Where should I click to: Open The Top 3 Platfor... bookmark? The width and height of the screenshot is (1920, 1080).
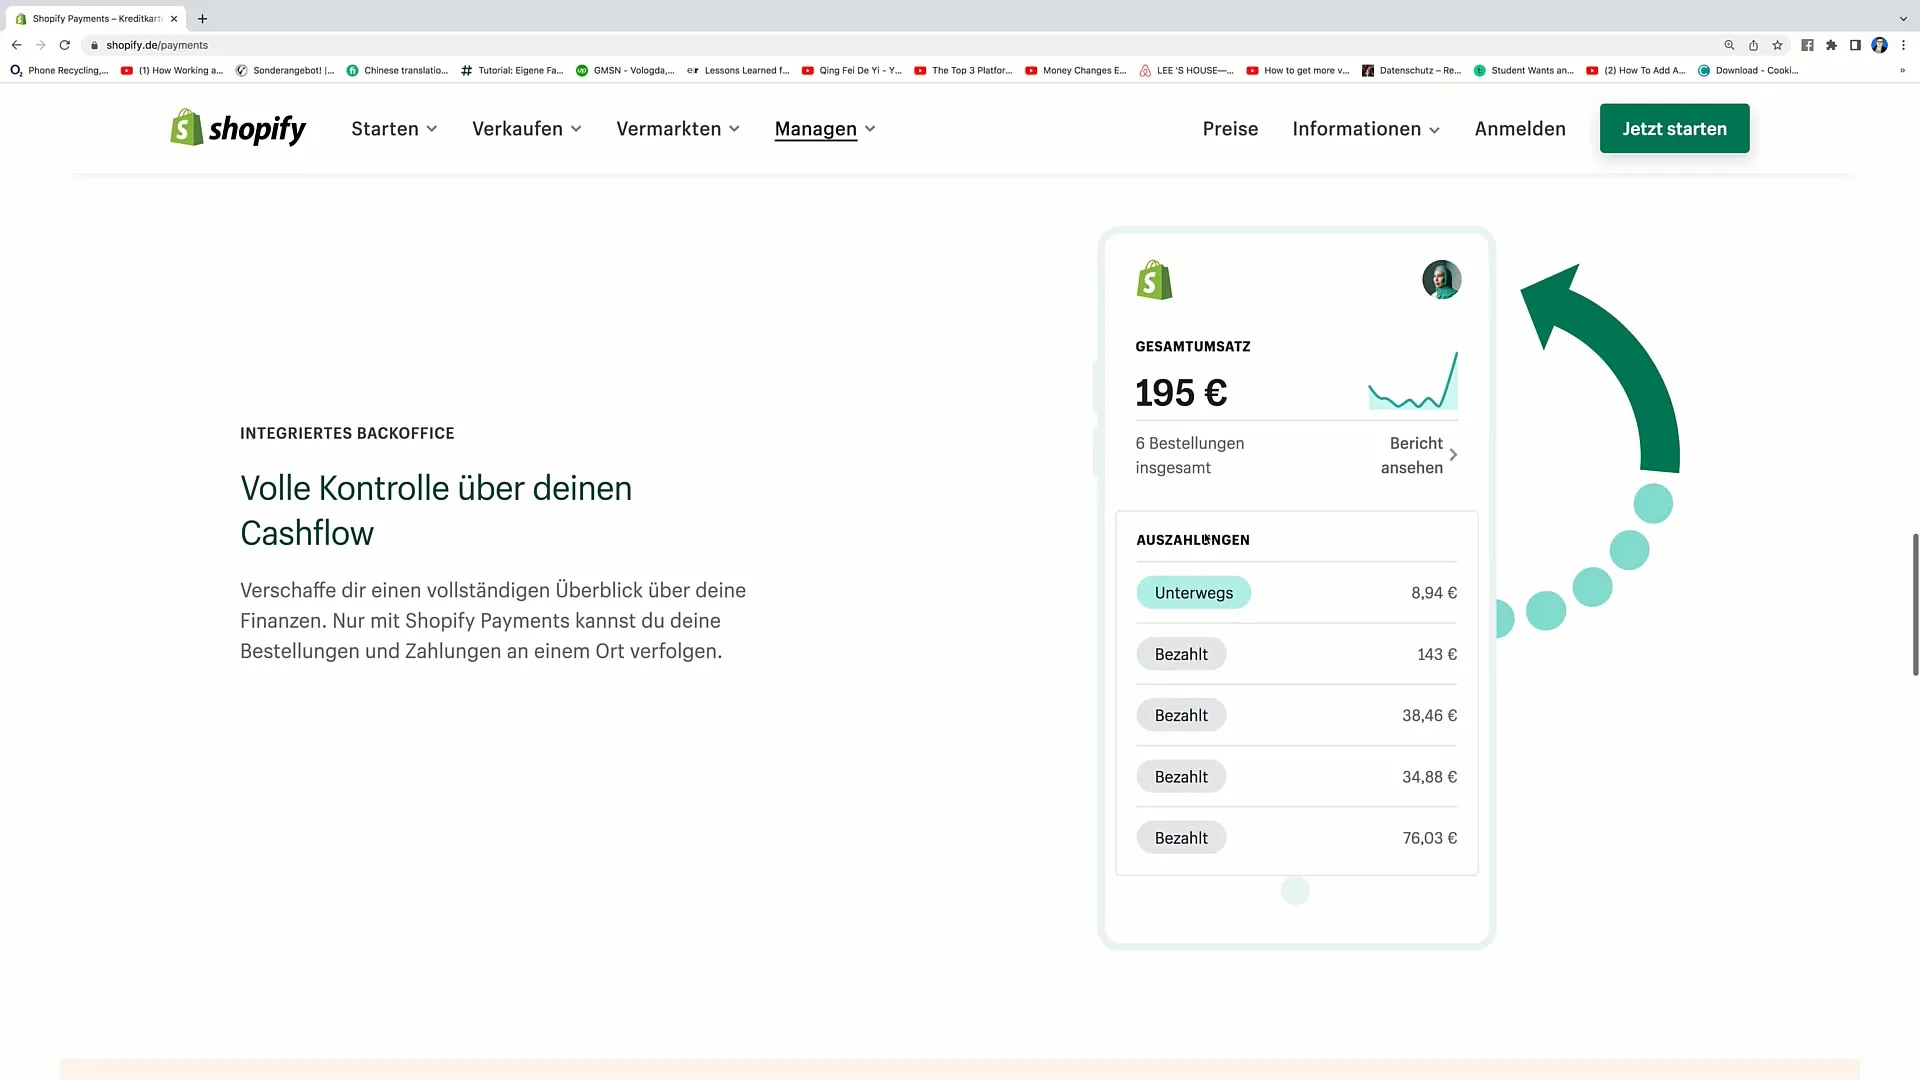coord(963,70)
